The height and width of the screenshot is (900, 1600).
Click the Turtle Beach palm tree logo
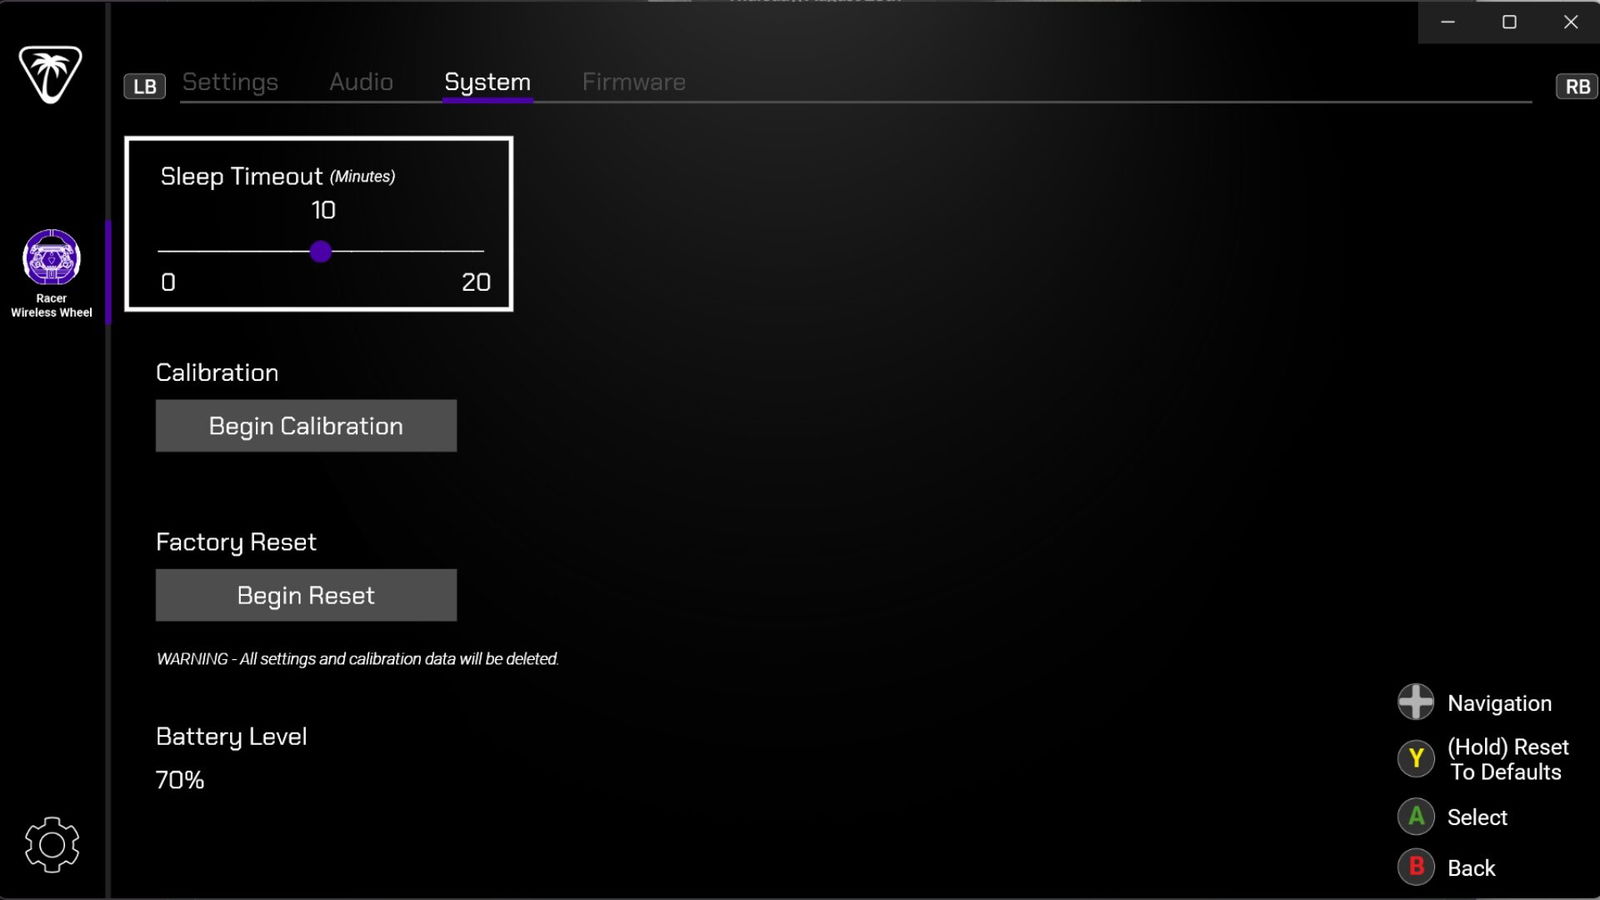[x=50, y=74]
